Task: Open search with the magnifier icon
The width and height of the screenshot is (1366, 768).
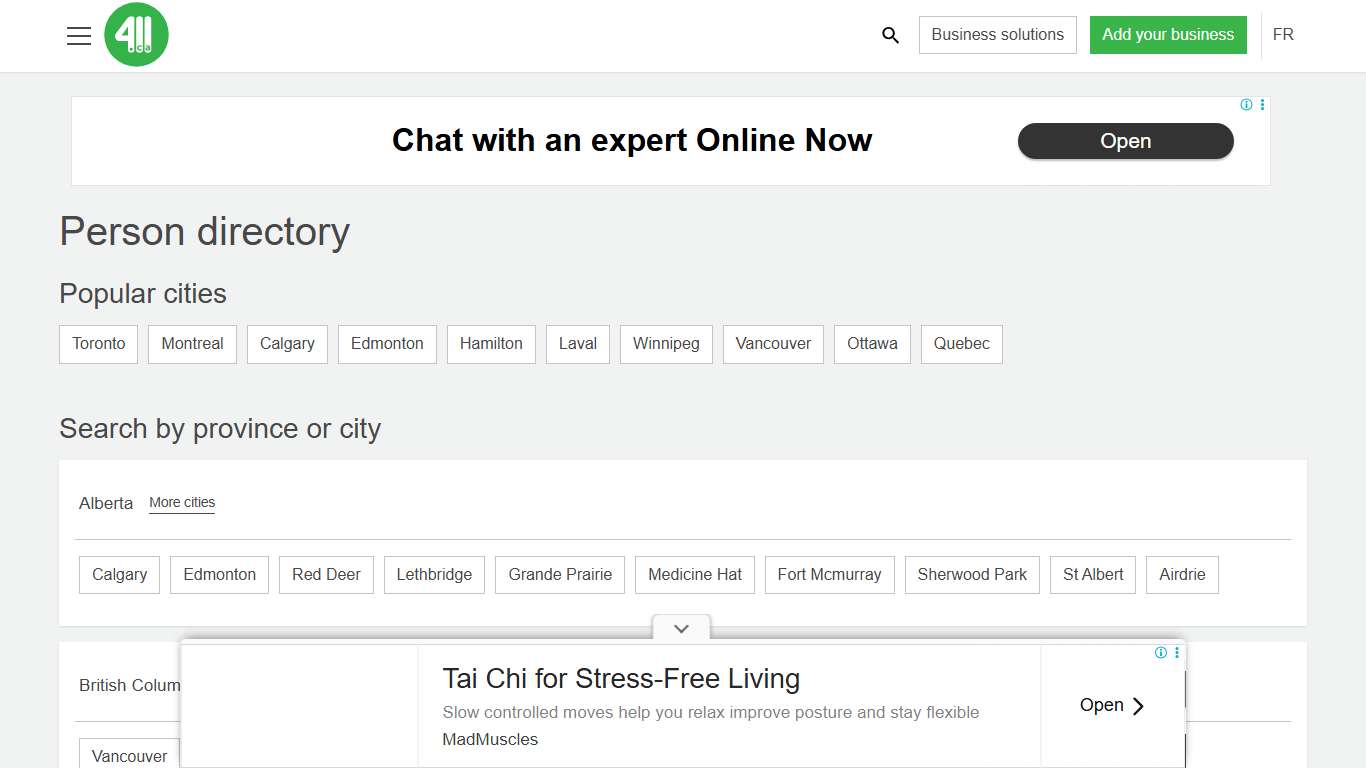Action: coord(890,35)
